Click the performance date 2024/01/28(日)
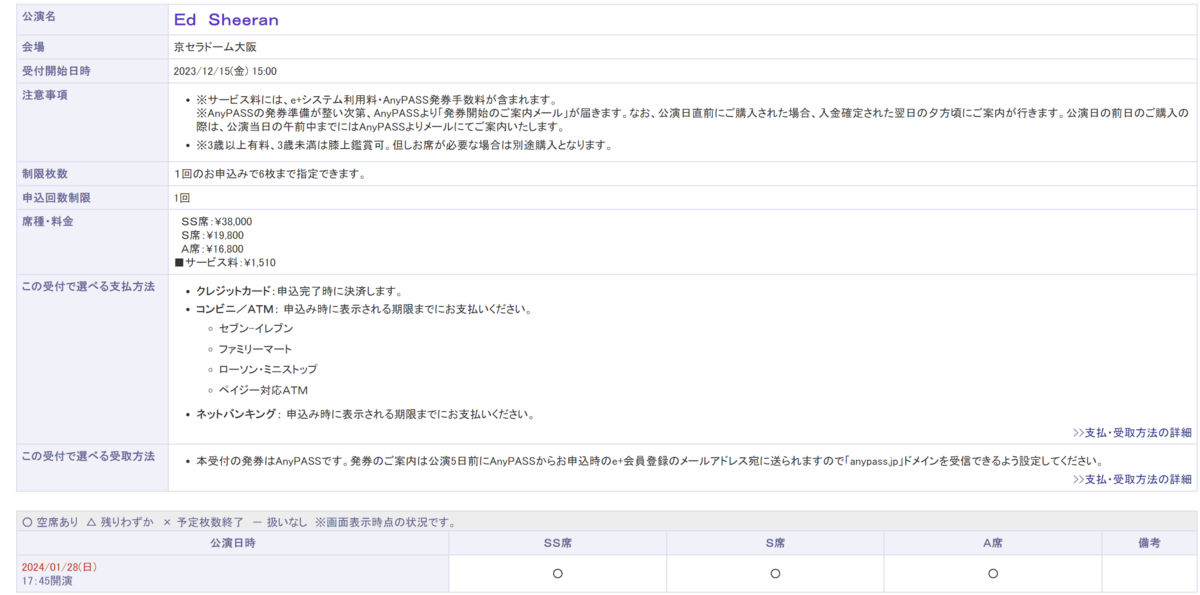Screen dimensions: 1200x595 (x=59, y=567)
